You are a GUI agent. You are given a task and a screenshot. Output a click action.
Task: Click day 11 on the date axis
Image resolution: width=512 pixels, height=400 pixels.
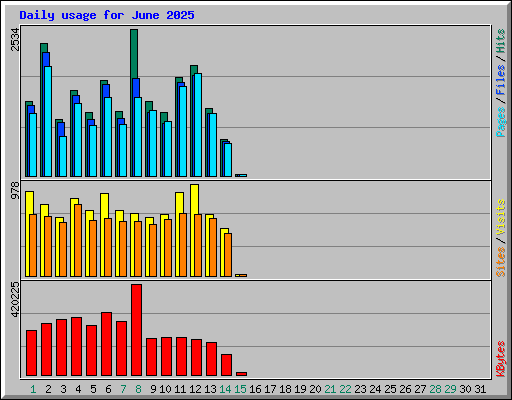click(180, 389)
